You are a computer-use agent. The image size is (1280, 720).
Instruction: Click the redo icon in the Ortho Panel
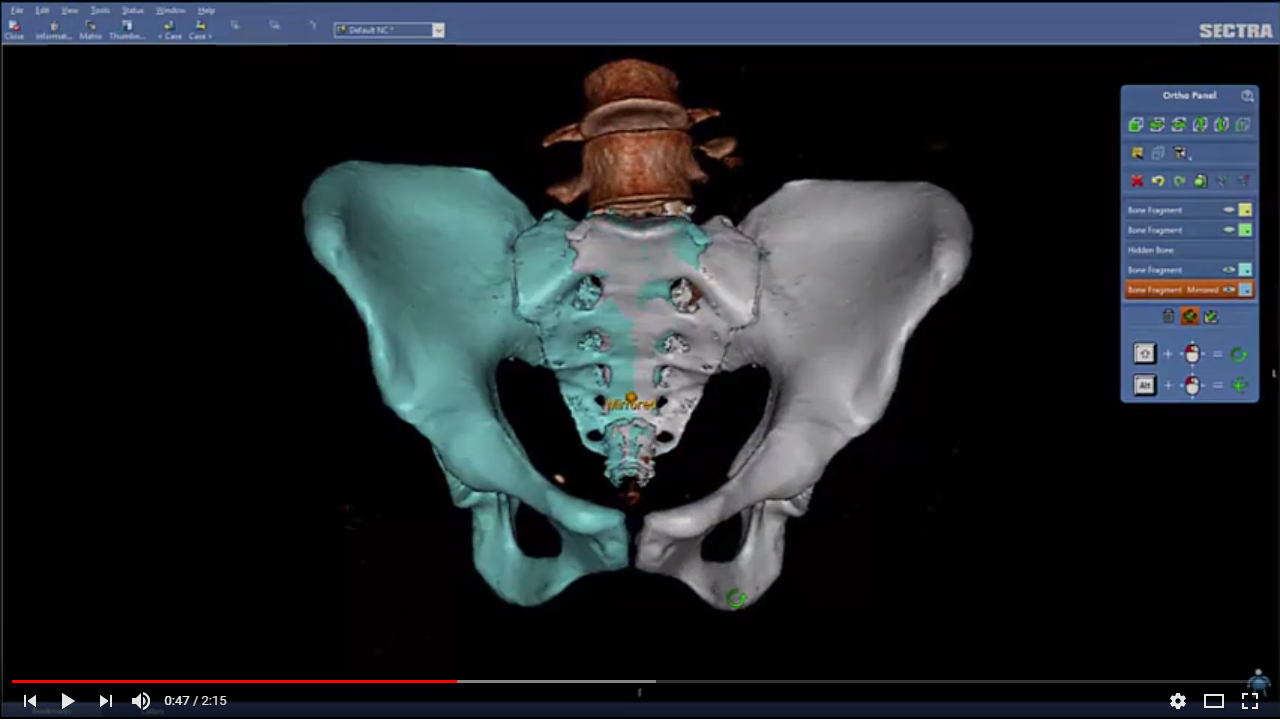coord(1178,180)
